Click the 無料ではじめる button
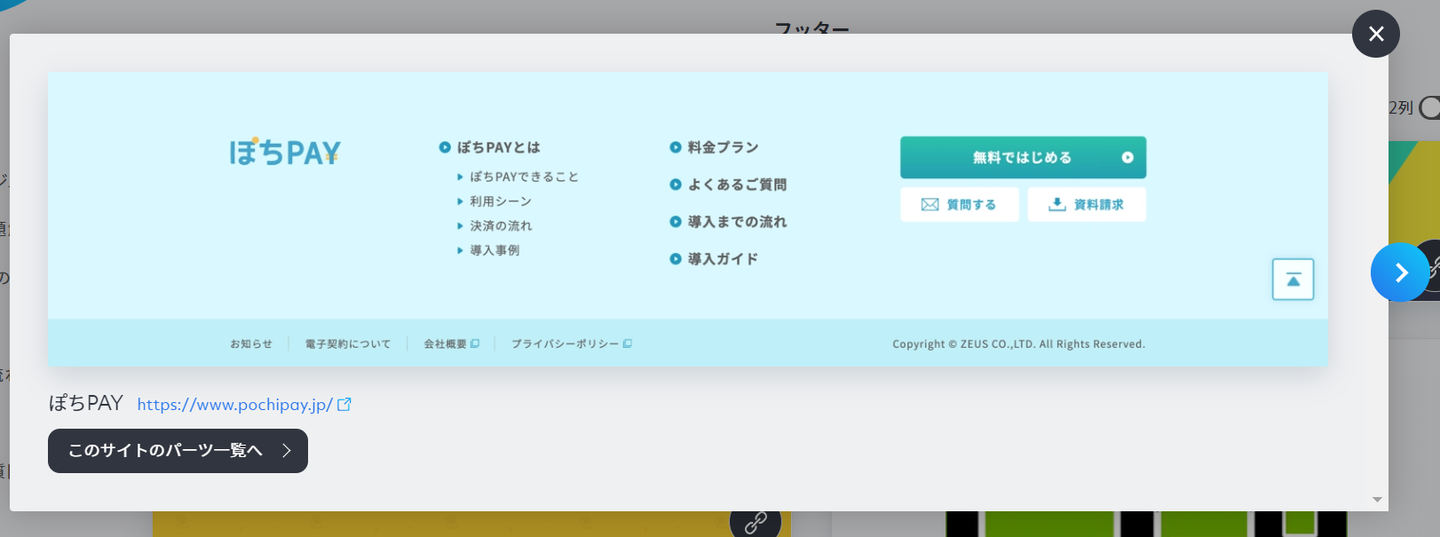The height and width of the screenshot is (537, 1440). coord(1023,157)
